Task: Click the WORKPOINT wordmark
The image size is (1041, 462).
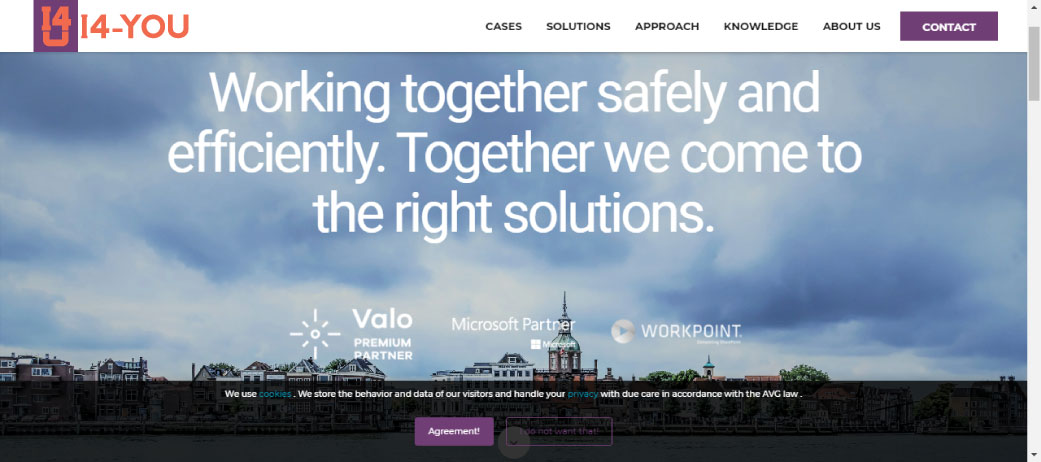Action: 691,331
